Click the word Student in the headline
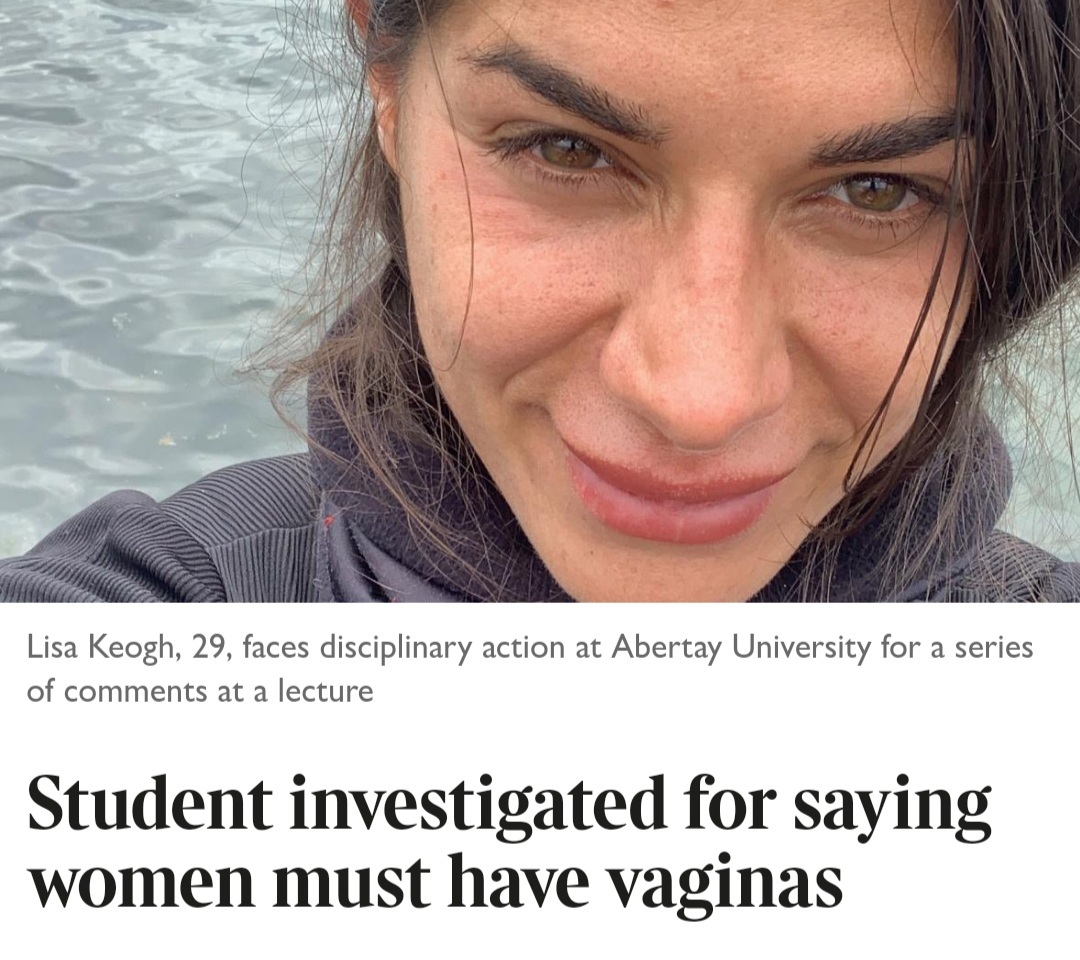This screenshot has height=960, width=1080. pyautogui.click(x=149, y=804)
